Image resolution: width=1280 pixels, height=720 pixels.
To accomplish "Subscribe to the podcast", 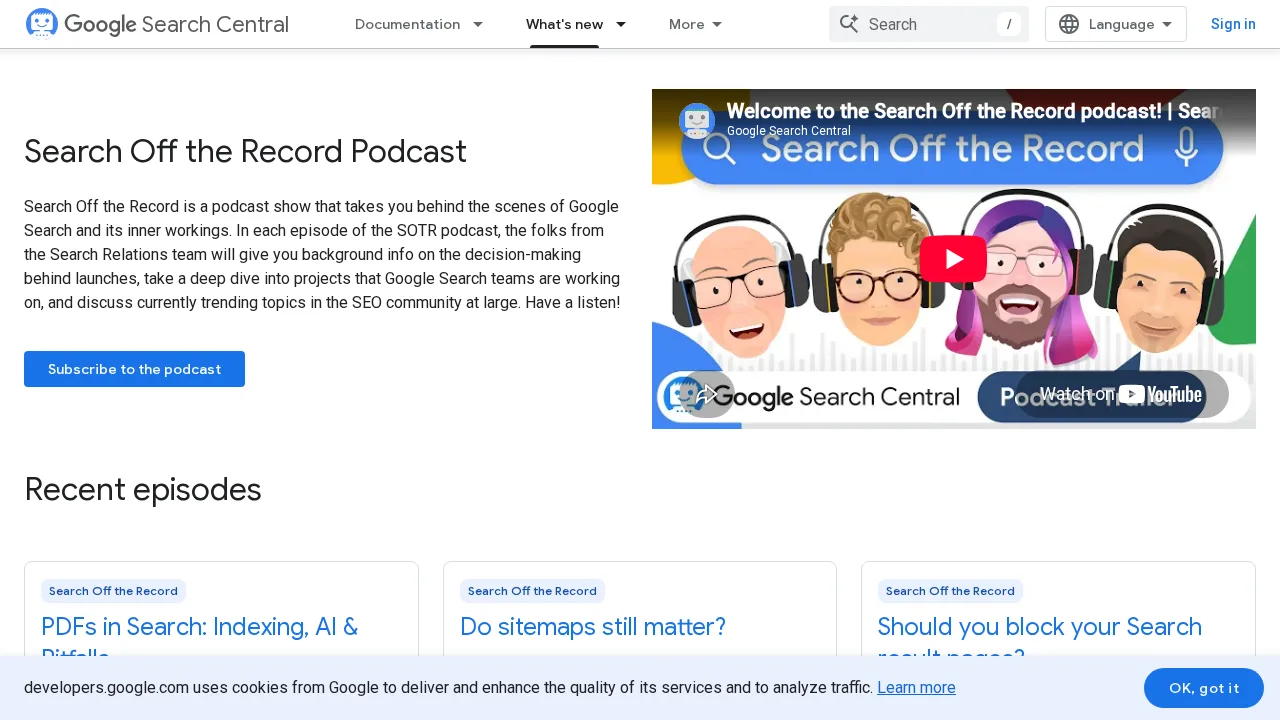I will [134, 369].
